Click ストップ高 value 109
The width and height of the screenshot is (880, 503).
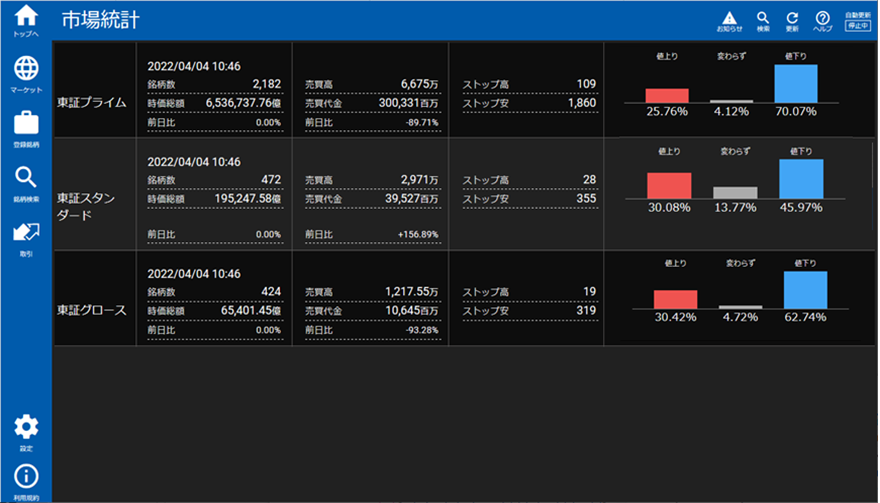click(x=586, y=84)
